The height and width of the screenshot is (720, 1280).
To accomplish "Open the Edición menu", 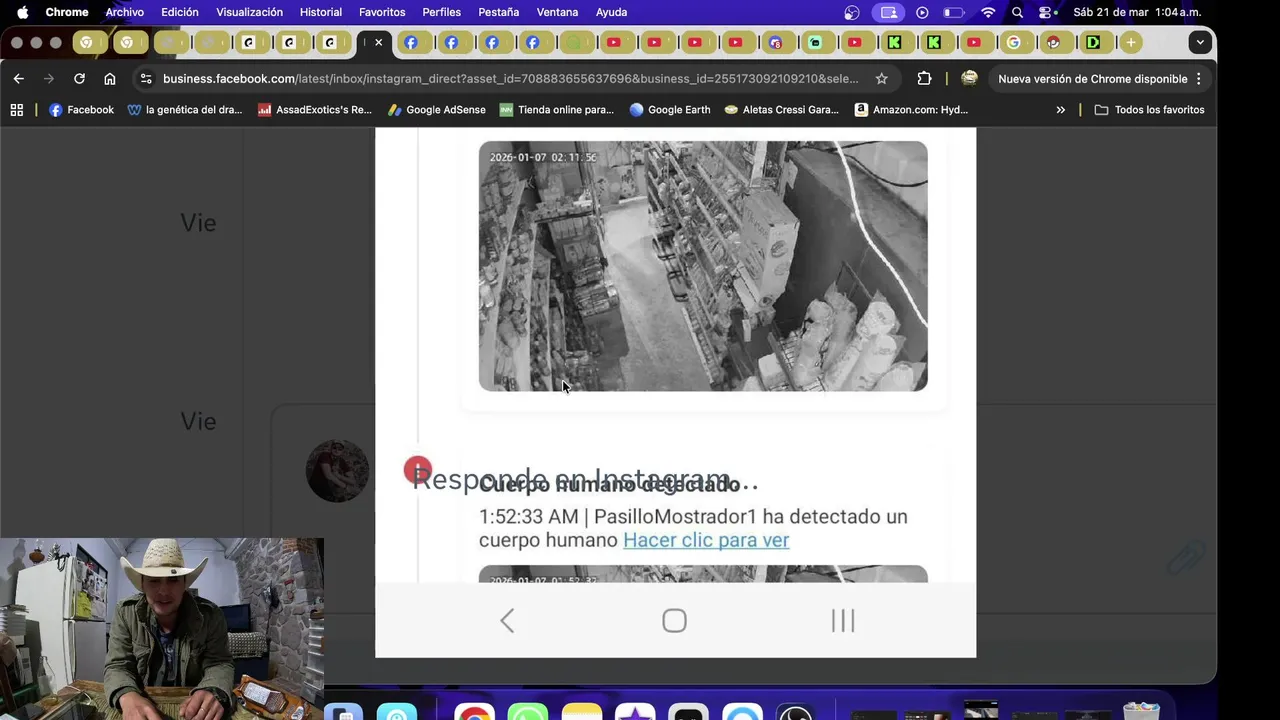I will point(180,12).
